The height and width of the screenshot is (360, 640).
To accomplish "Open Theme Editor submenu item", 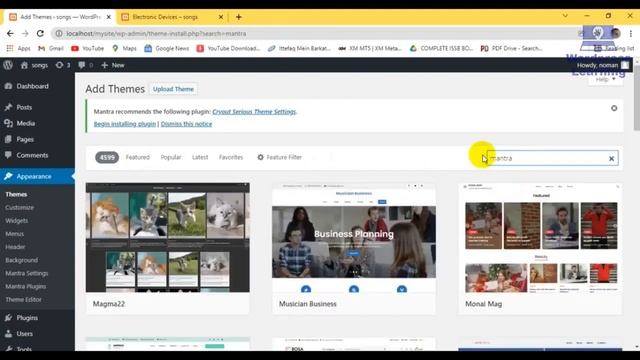I will [x=23, y=299].
